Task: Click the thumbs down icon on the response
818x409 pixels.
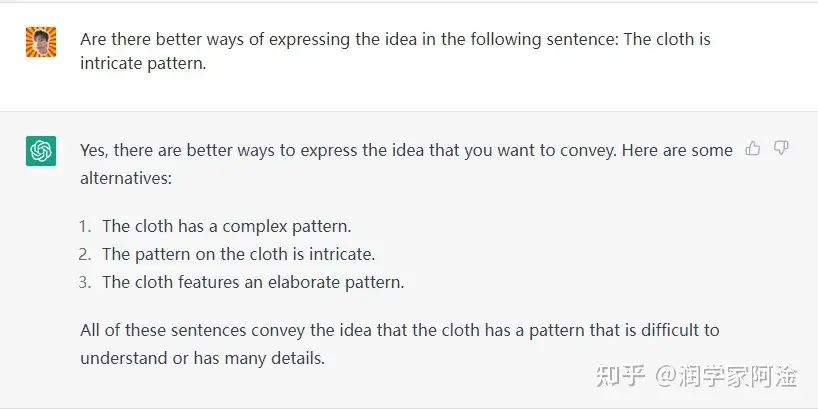Action: click(781, 149)
